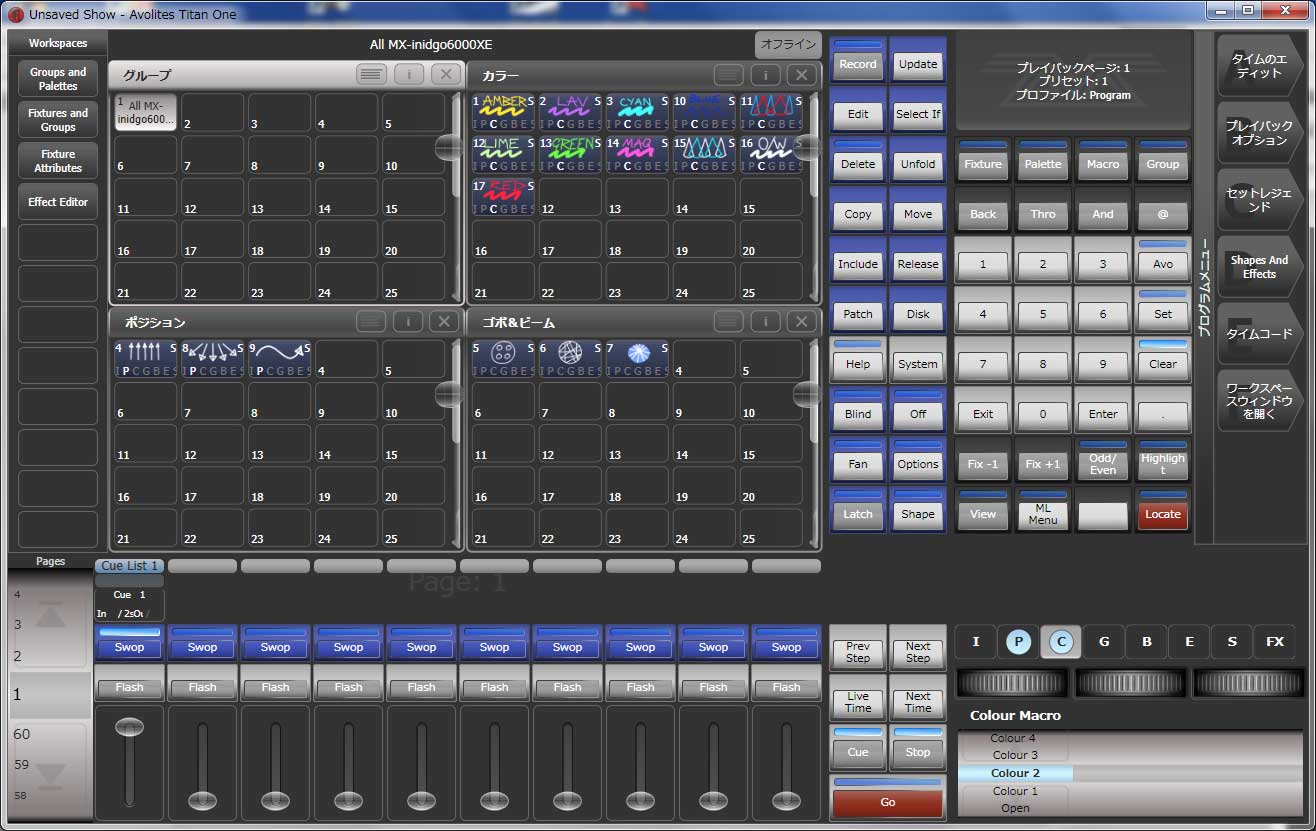Open the グループ window options menu icon
Viewport: 1316px width, 831px height.
pos(371,75)
